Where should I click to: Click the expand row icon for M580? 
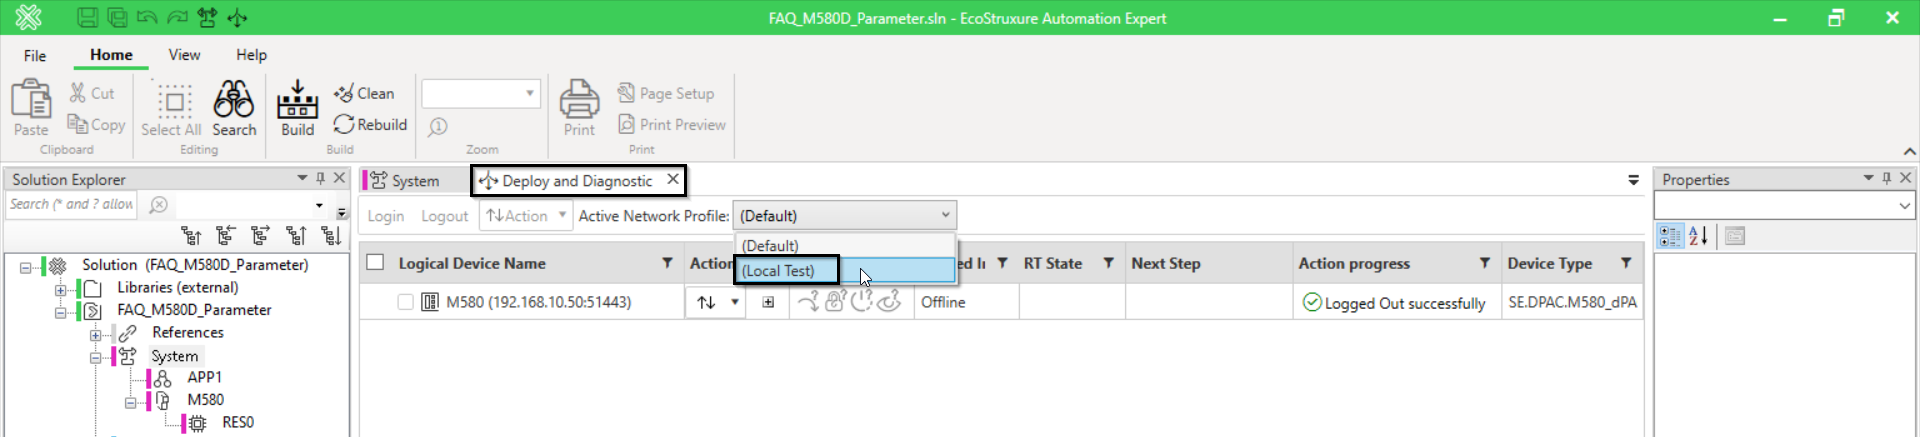tap(768, 302)
